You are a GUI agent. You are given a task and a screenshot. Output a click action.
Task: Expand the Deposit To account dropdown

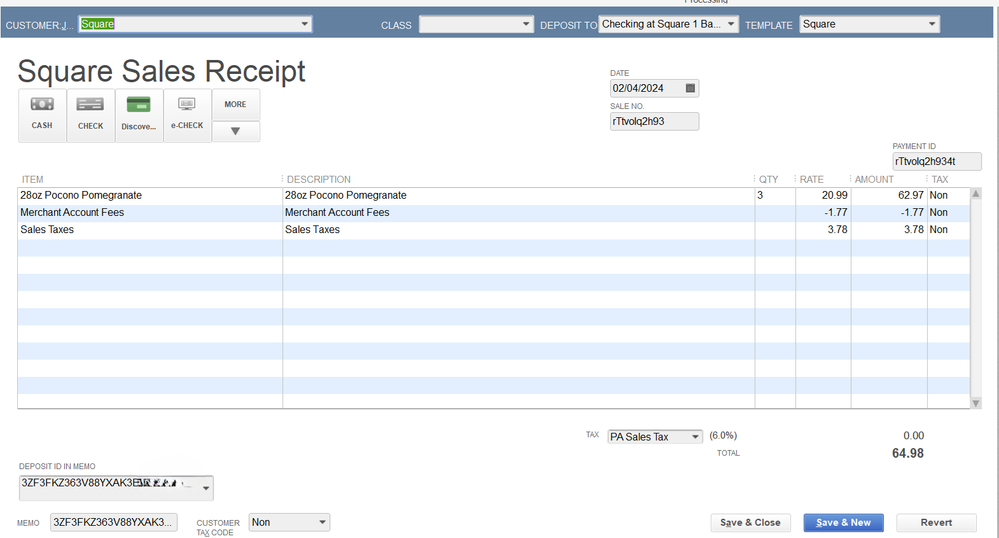731,24
